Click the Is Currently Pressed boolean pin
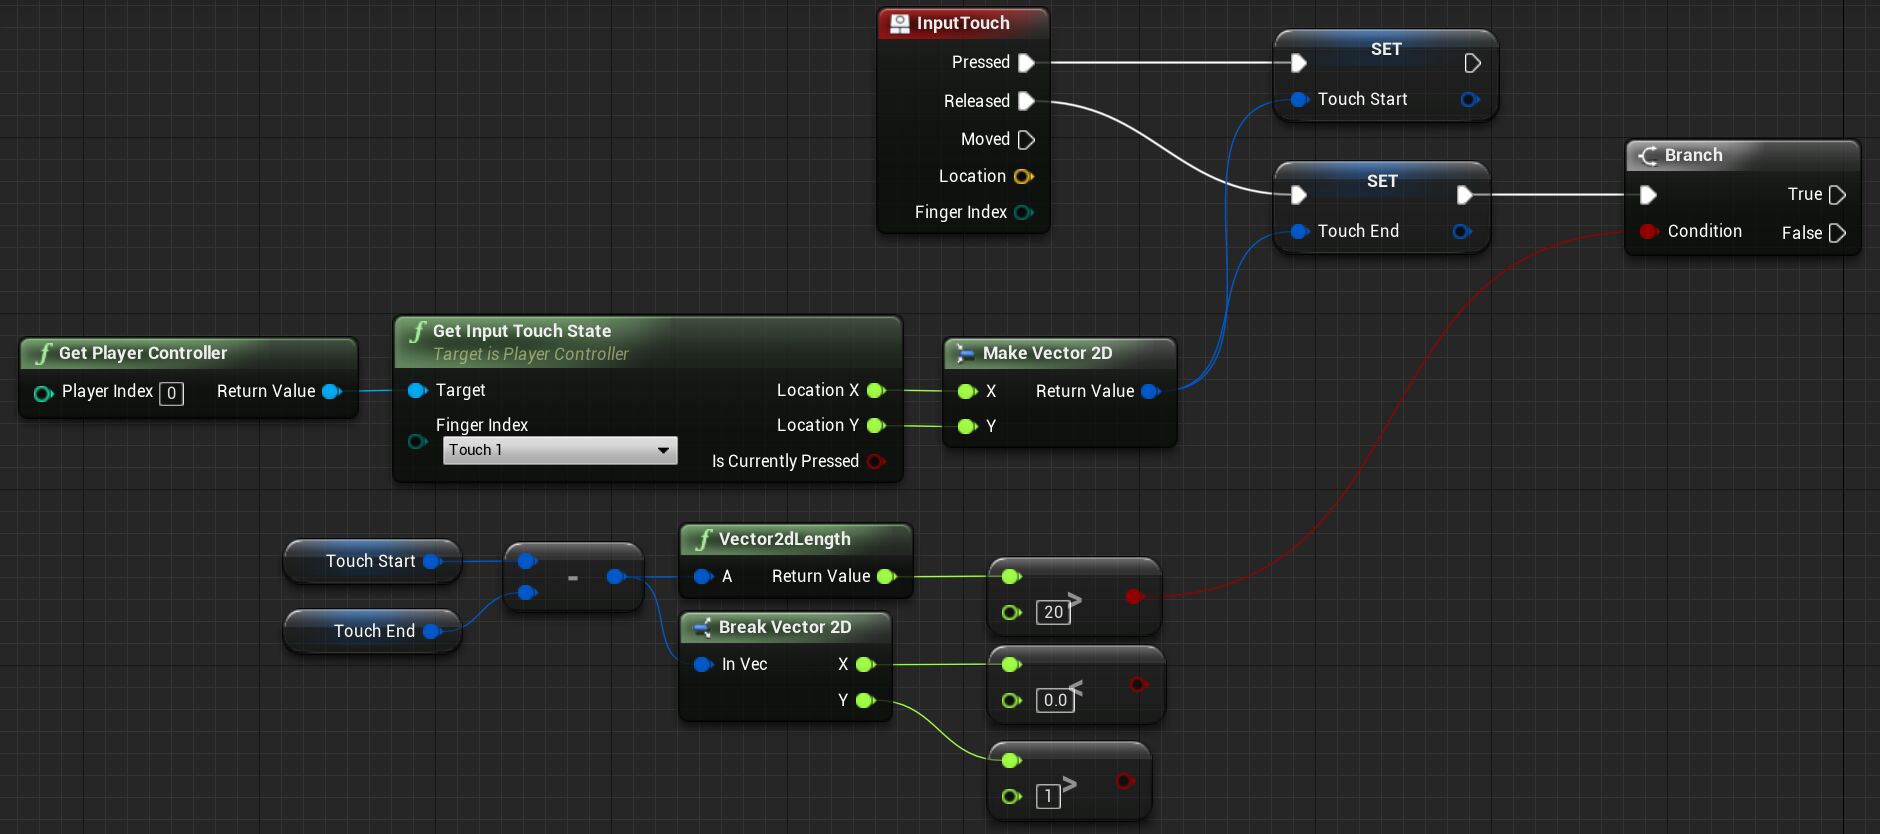The width and height of the screenshot is (1880, 834). 876,461
